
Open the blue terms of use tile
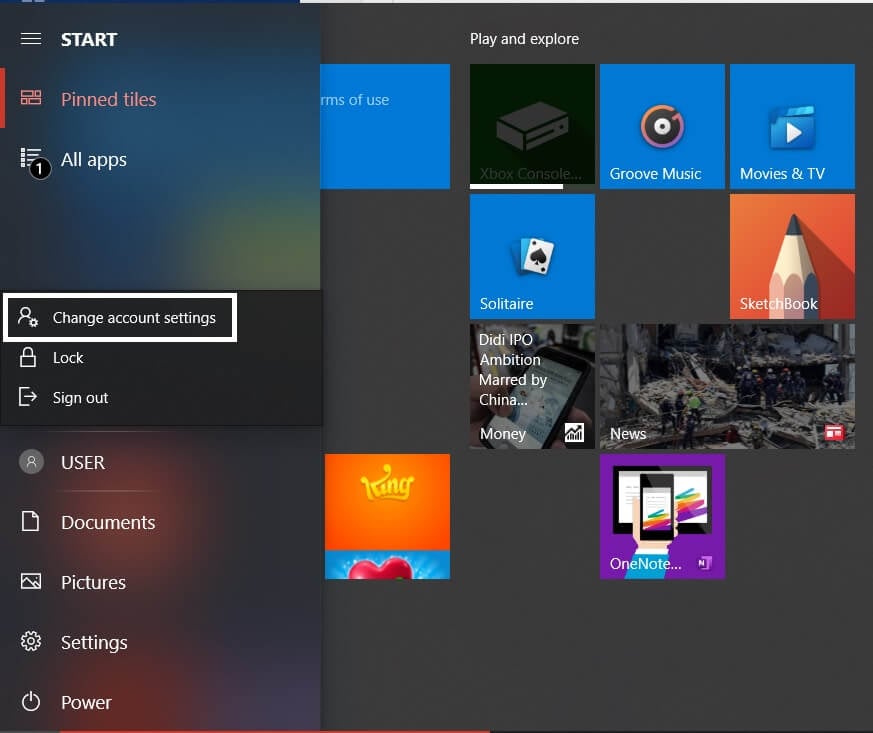coord(385,126)
